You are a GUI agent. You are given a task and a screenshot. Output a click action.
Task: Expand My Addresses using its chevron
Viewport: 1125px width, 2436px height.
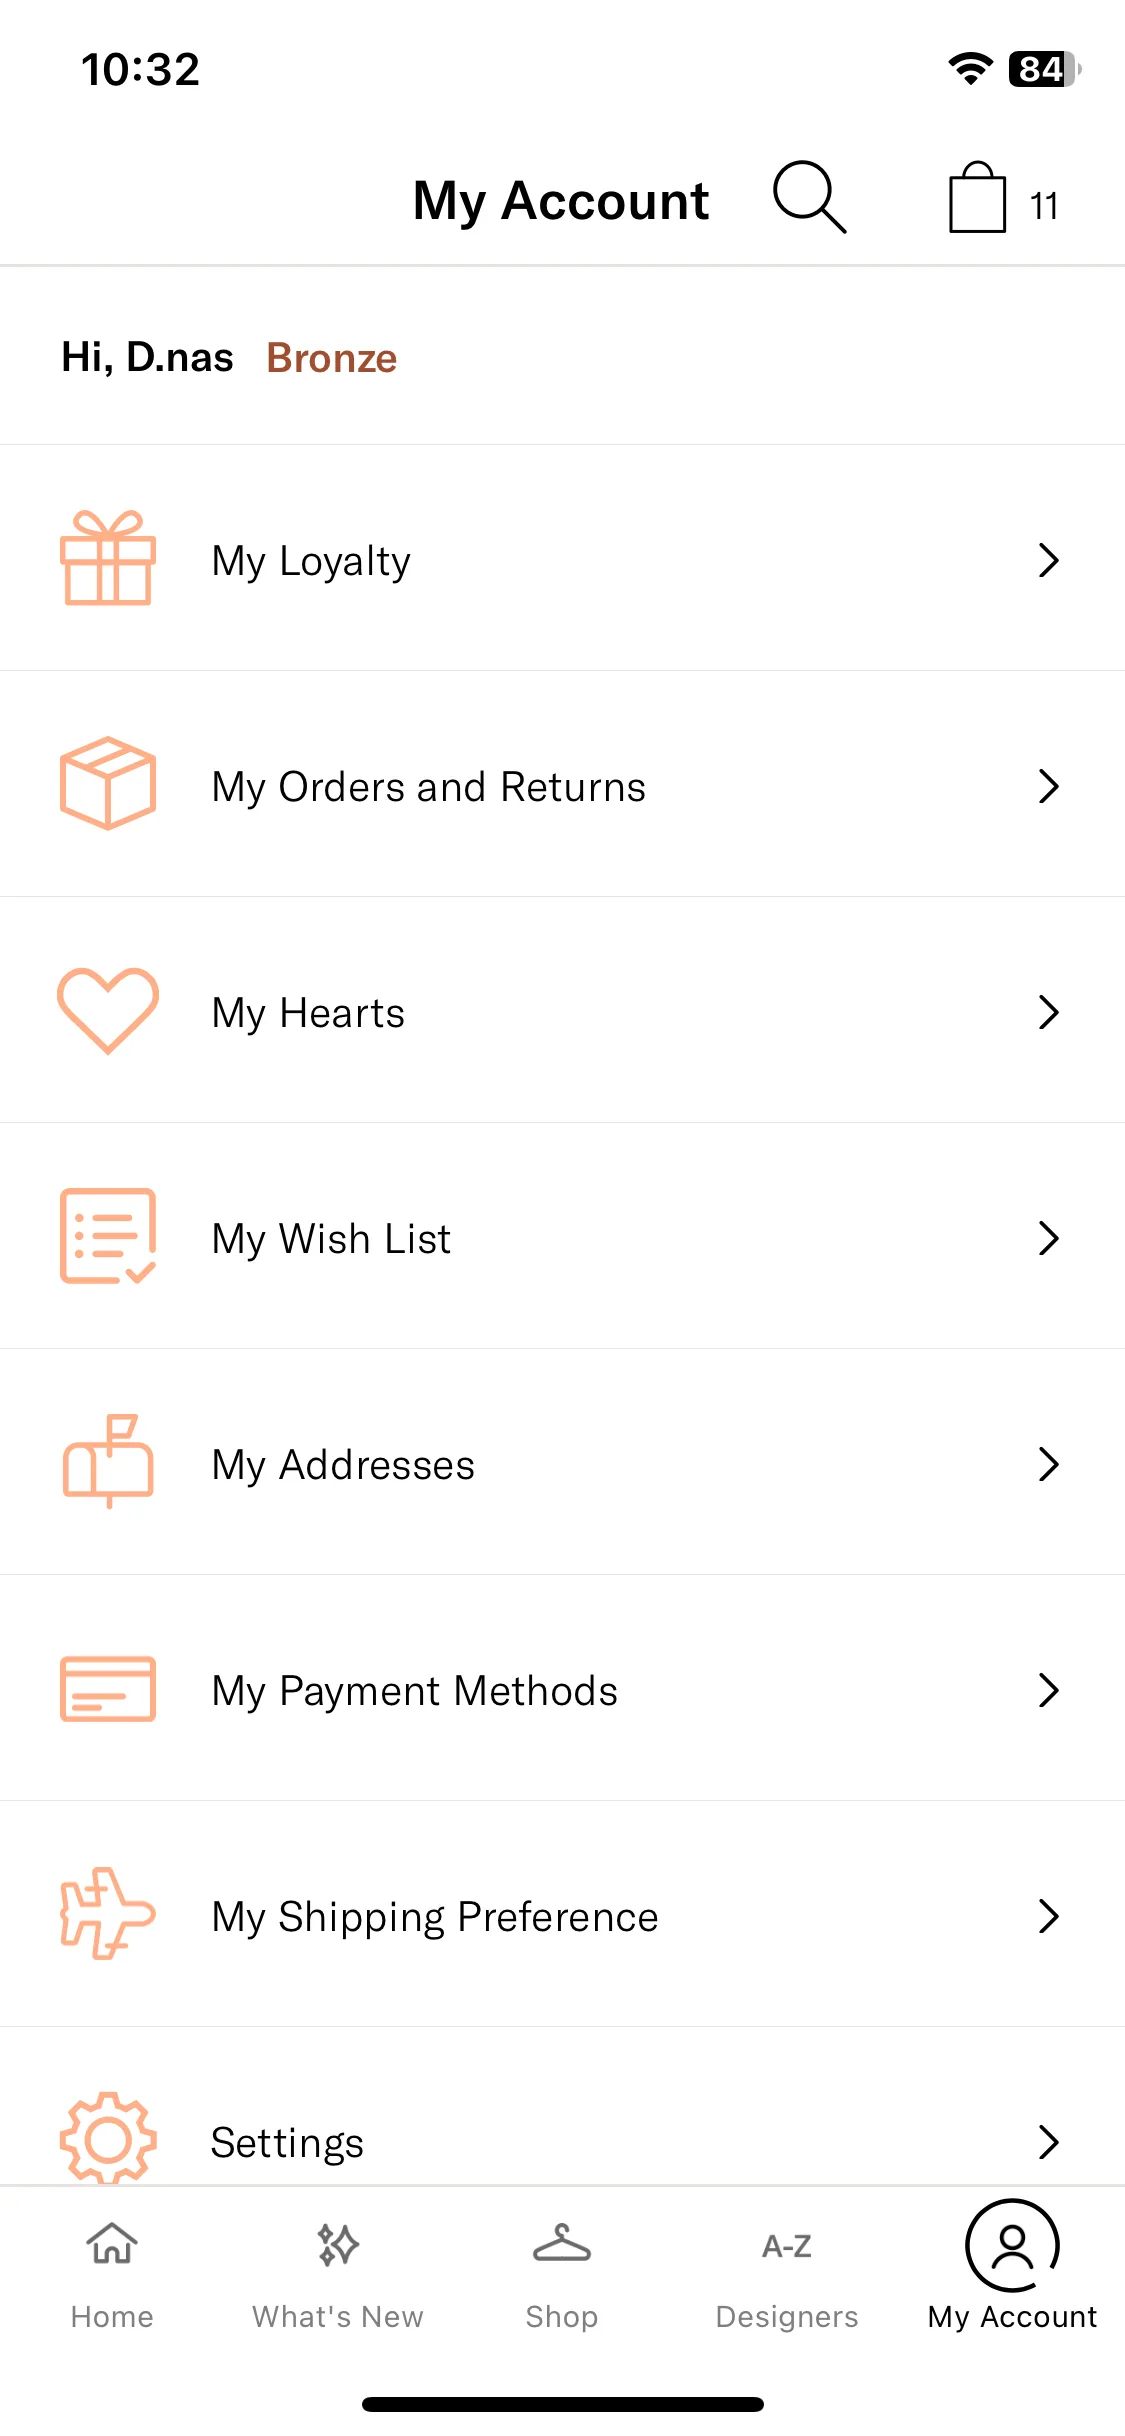tap(1048, 1464)
